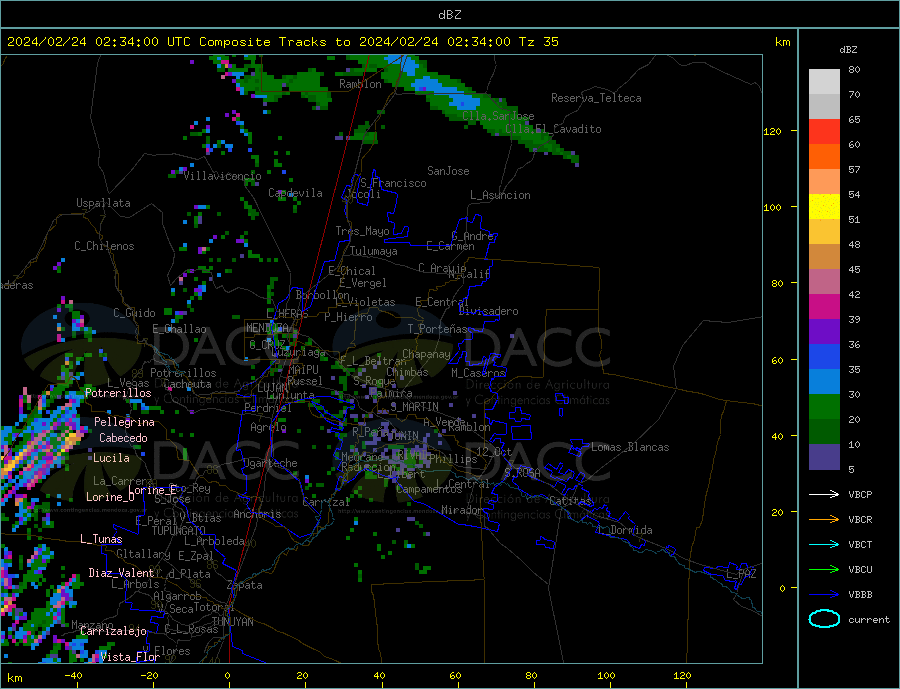Click the E_Challao label

(x=179, y=329)
